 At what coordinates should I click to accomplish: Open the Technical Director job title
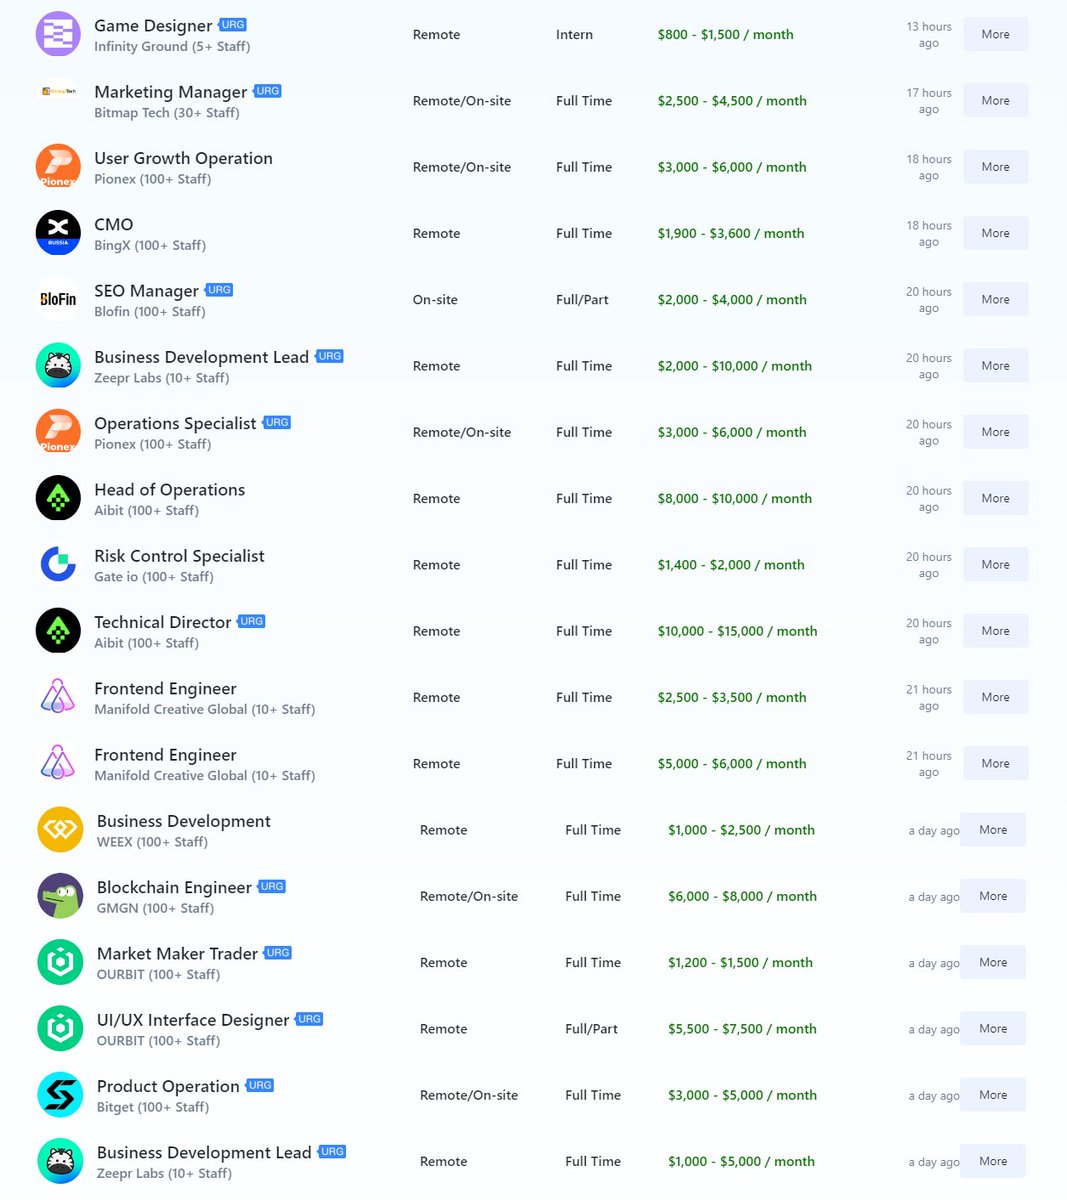tap(163, 622)
